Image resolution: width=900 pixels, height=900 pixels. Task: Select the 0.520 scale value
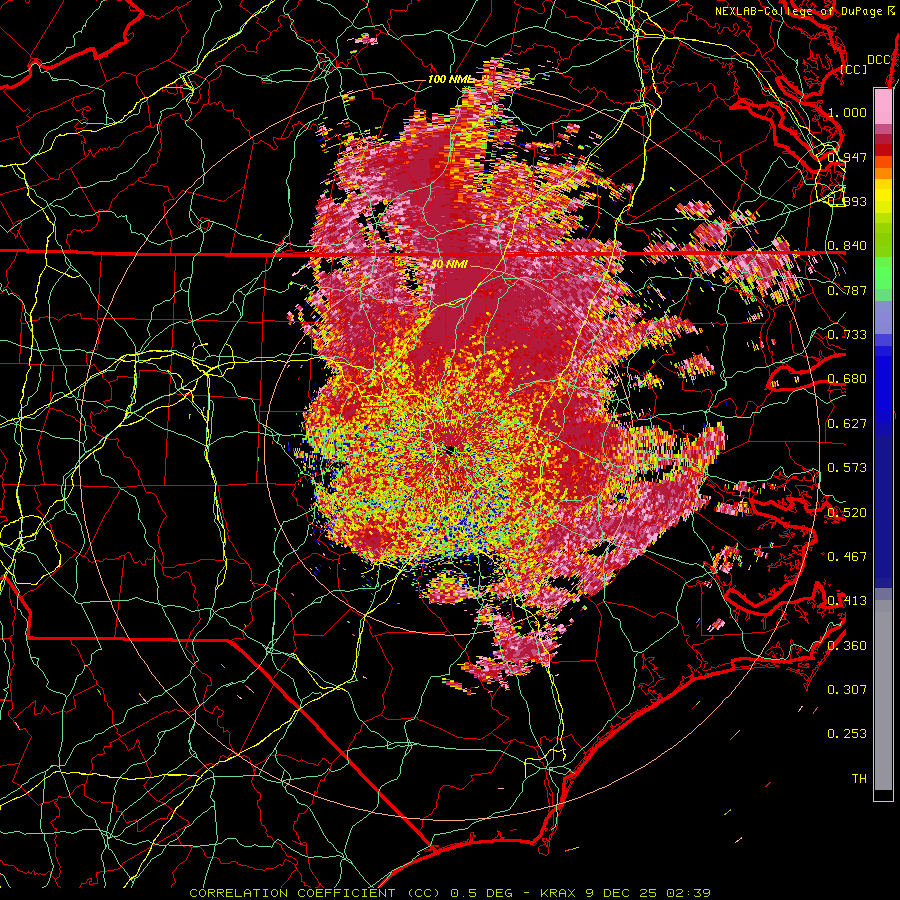[x=847, y=513]
